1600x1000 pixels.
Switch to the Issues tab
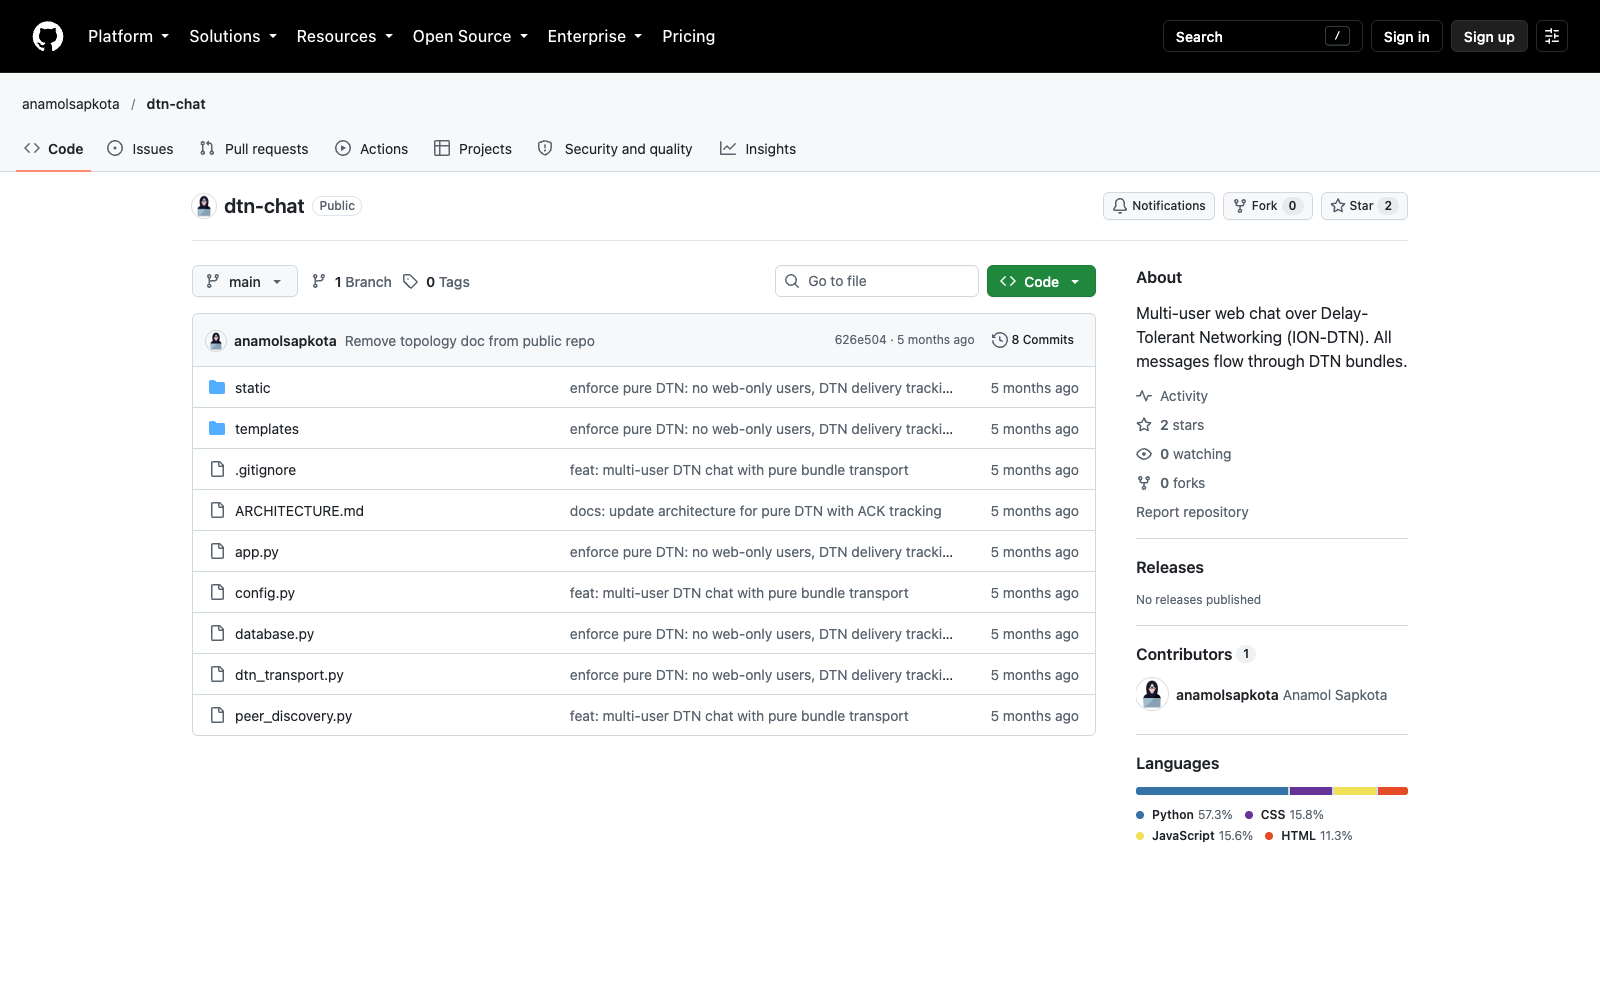(140, 149)
